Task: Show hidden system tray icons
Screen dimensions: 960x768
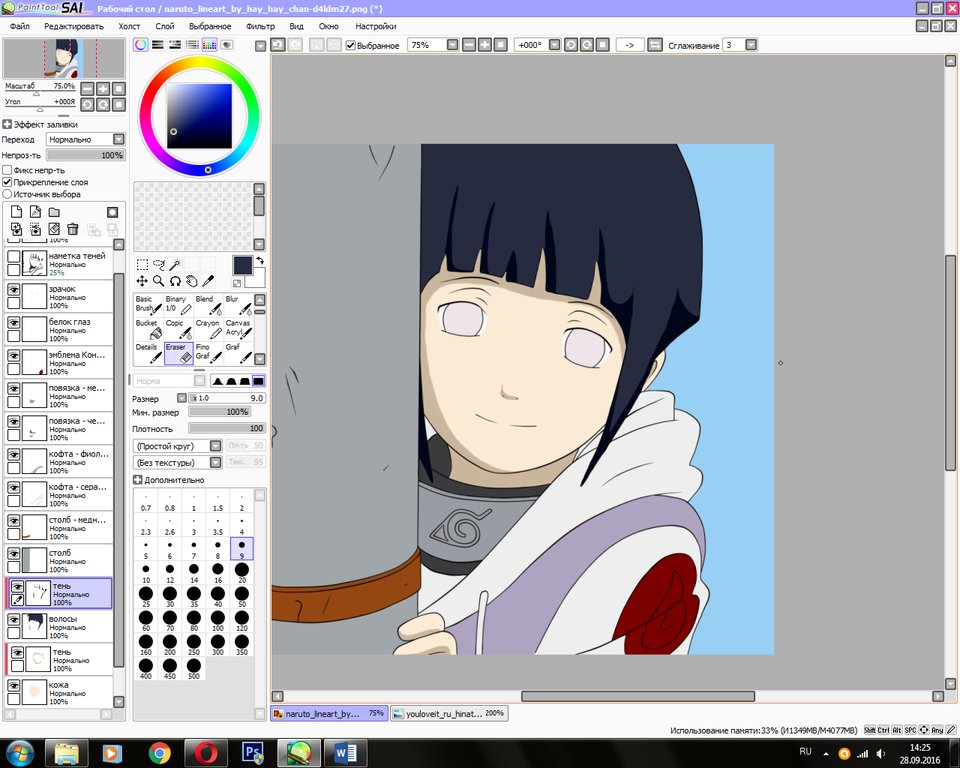Action: click(826, 754)
